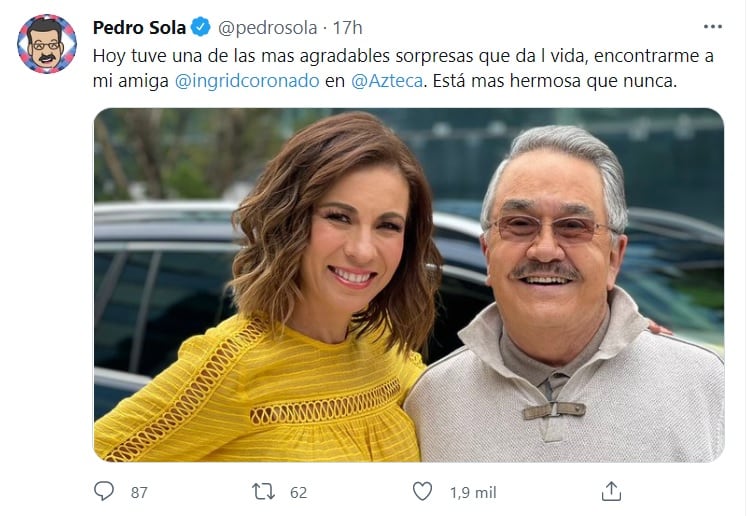The image size is (747, 516).
Task: Click the tweet text starting "Hoy tuve"
Action: [403, 69]
